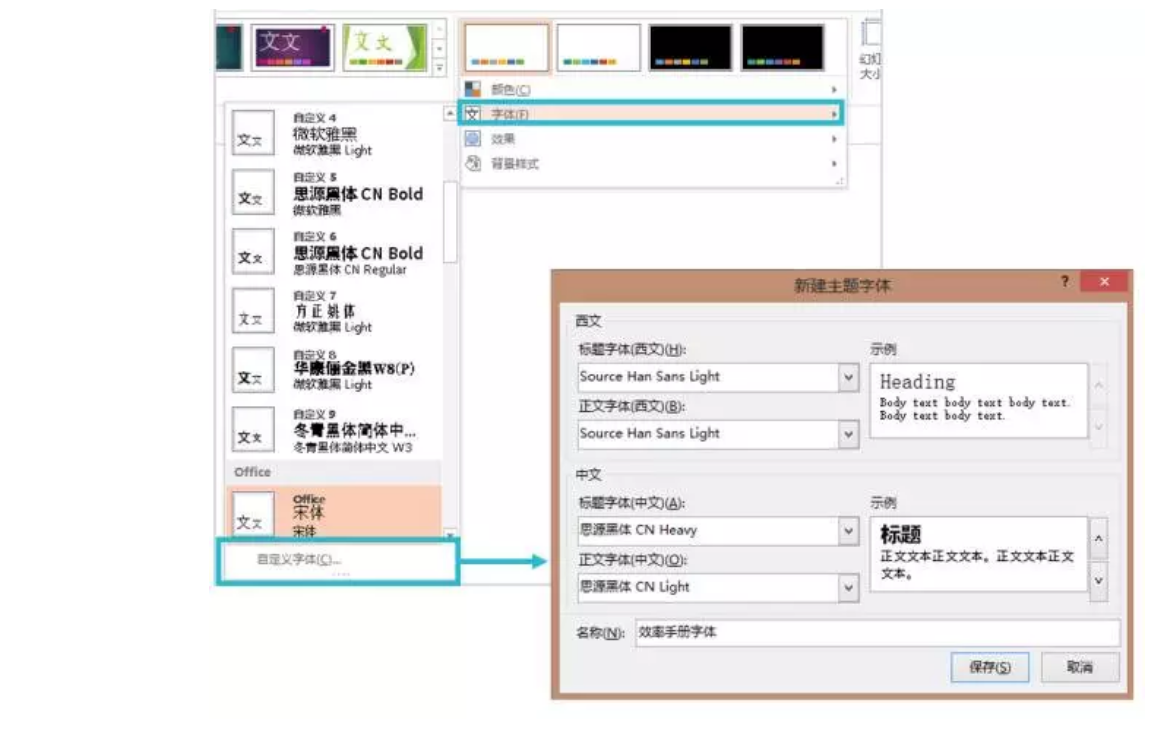Open the 颜色(C) color palette icon
The width and height of the screenshot is (1169, 733).
[473, 89]
